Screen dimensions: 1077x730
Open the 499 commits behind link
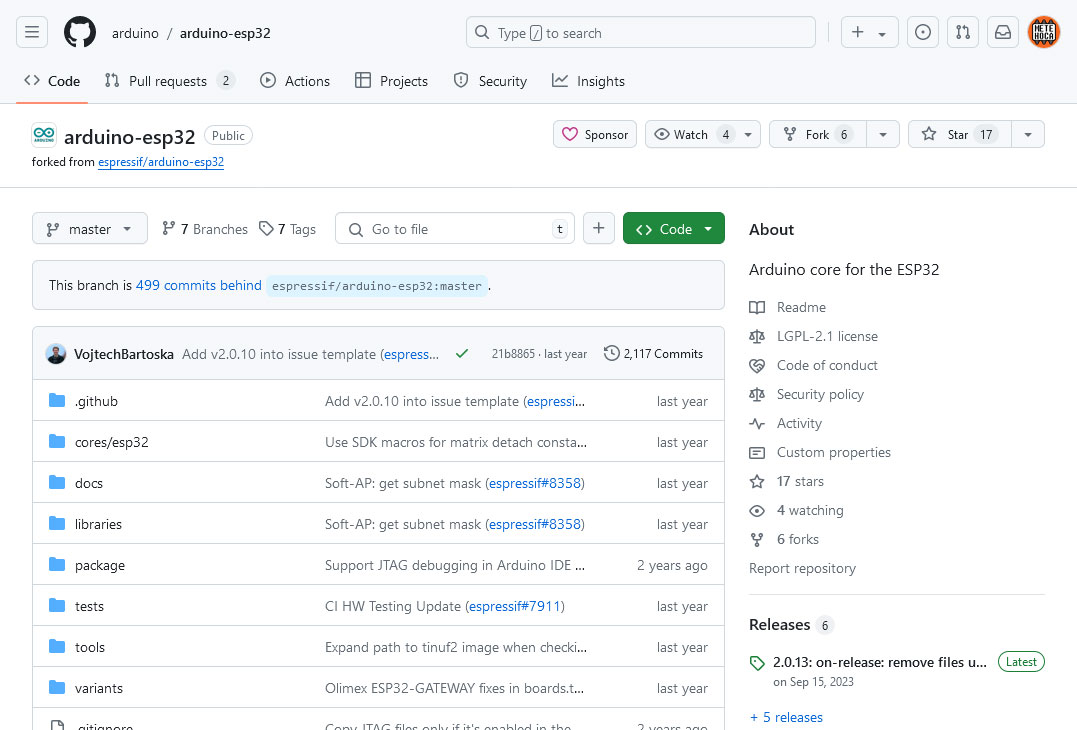199,285
